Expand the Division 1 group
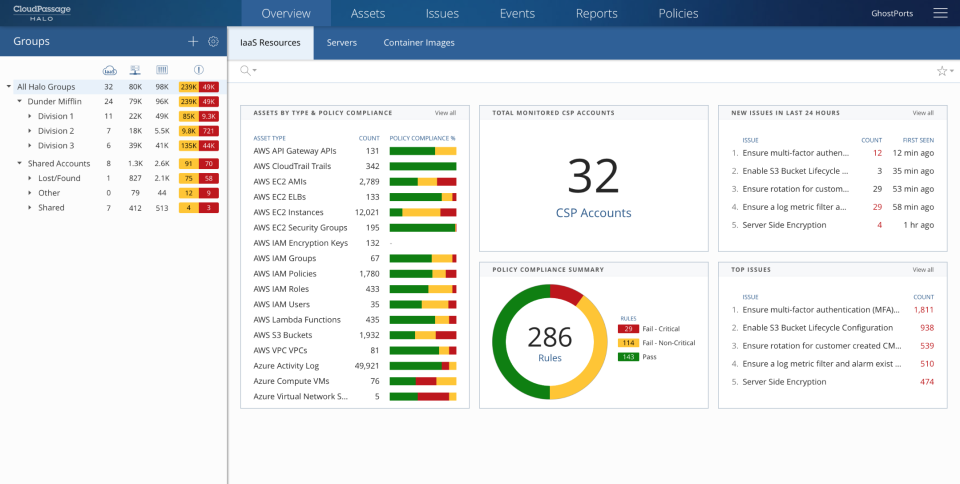The height and width of the screenshot is (484, 960). 30,116
